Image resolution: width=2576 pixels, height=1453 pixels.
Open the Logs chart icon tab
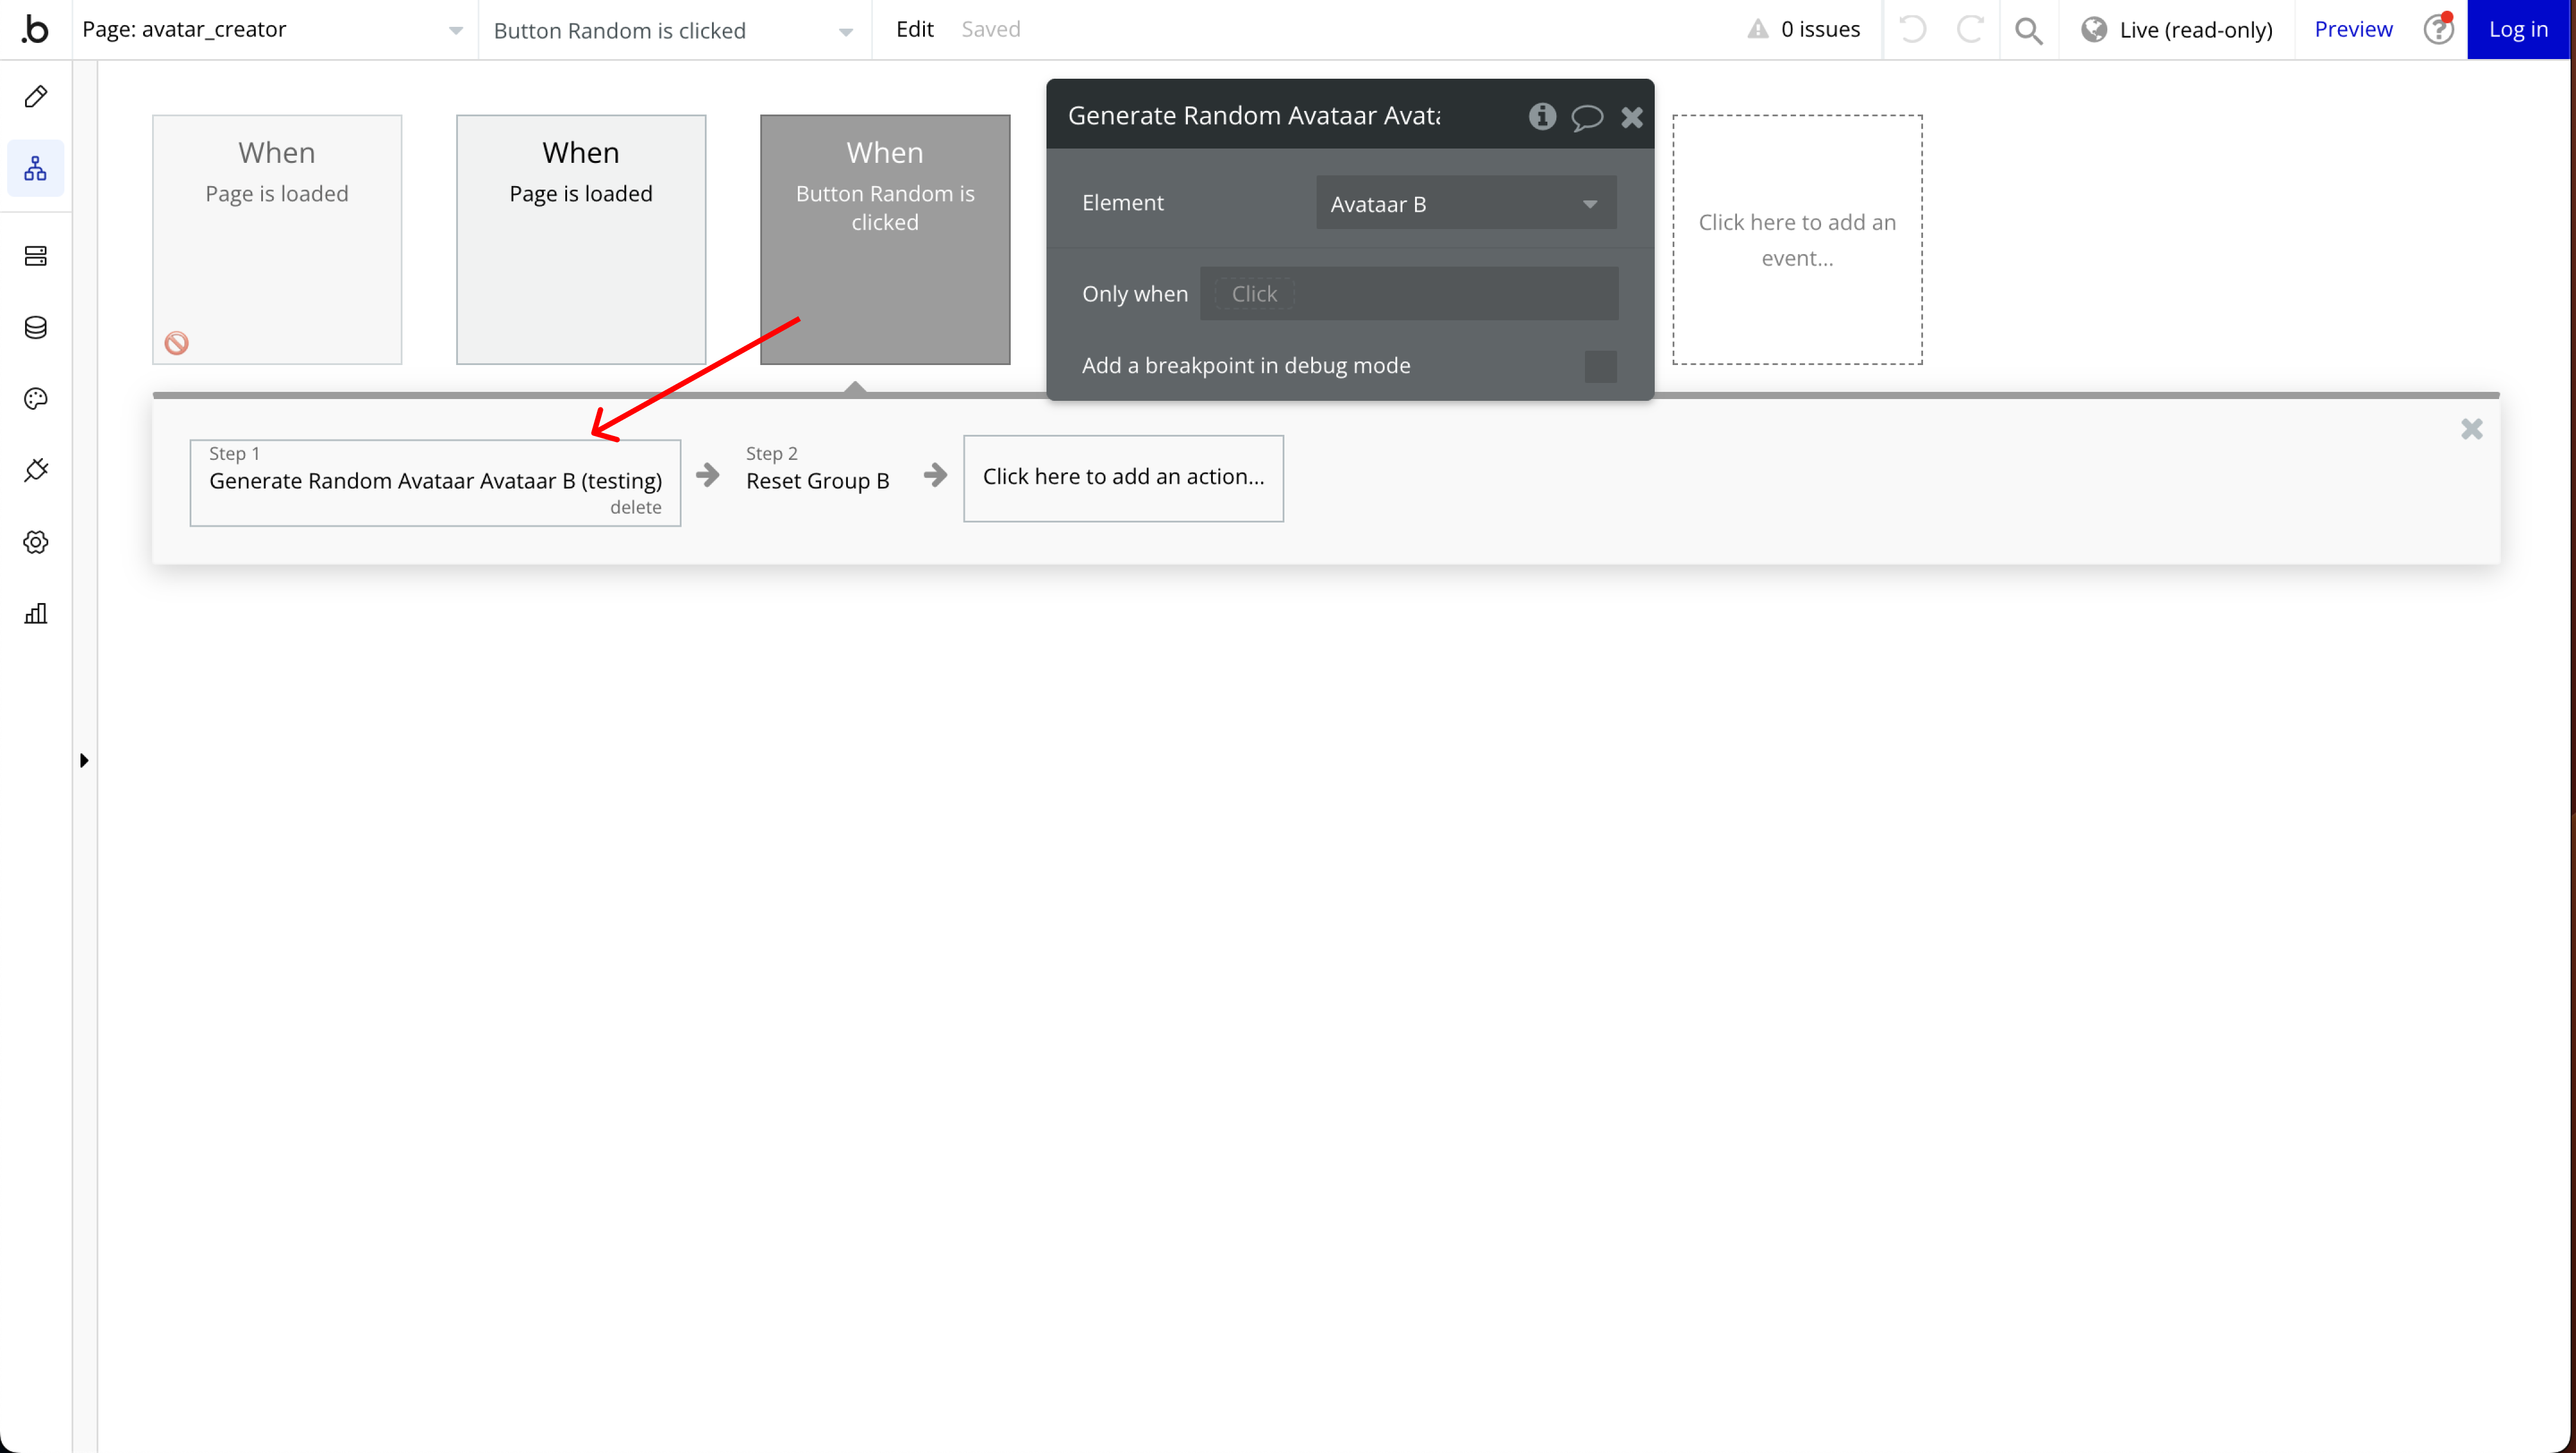click(36, 613)
